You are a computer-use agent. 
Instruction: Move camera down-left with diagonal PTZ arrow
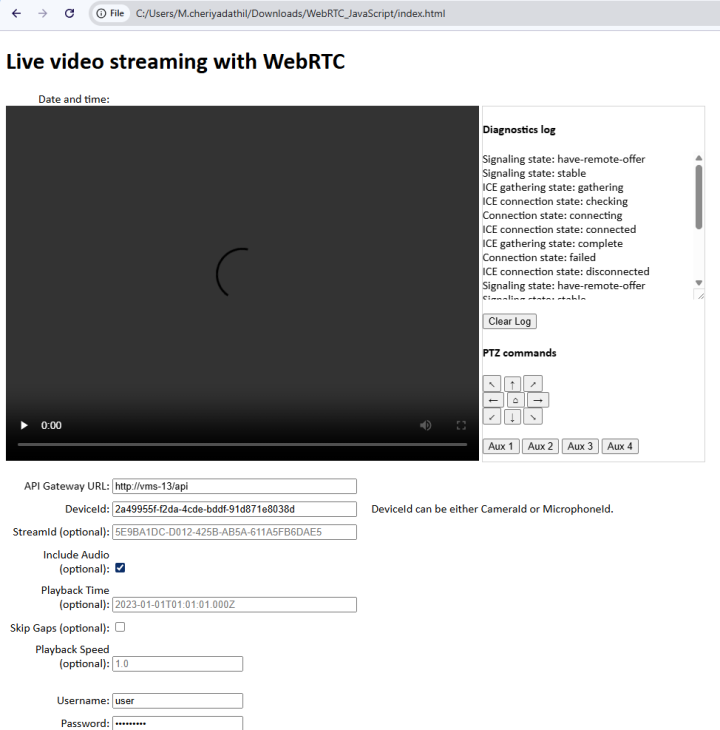(x=492, y=416)
